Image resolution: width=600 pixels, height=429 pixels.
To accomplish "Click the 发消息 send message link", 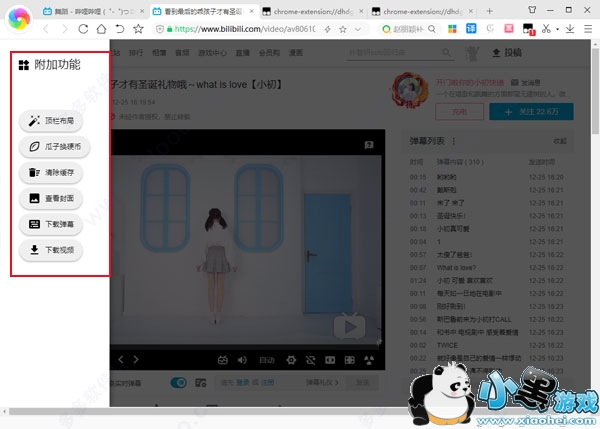I will pos(525,82).
